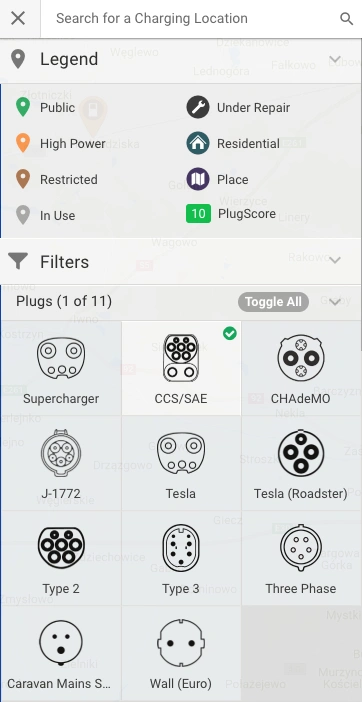Select the Tesla (Roadster) plug
This screenshot has height=702, width=362.
point(301,463)
